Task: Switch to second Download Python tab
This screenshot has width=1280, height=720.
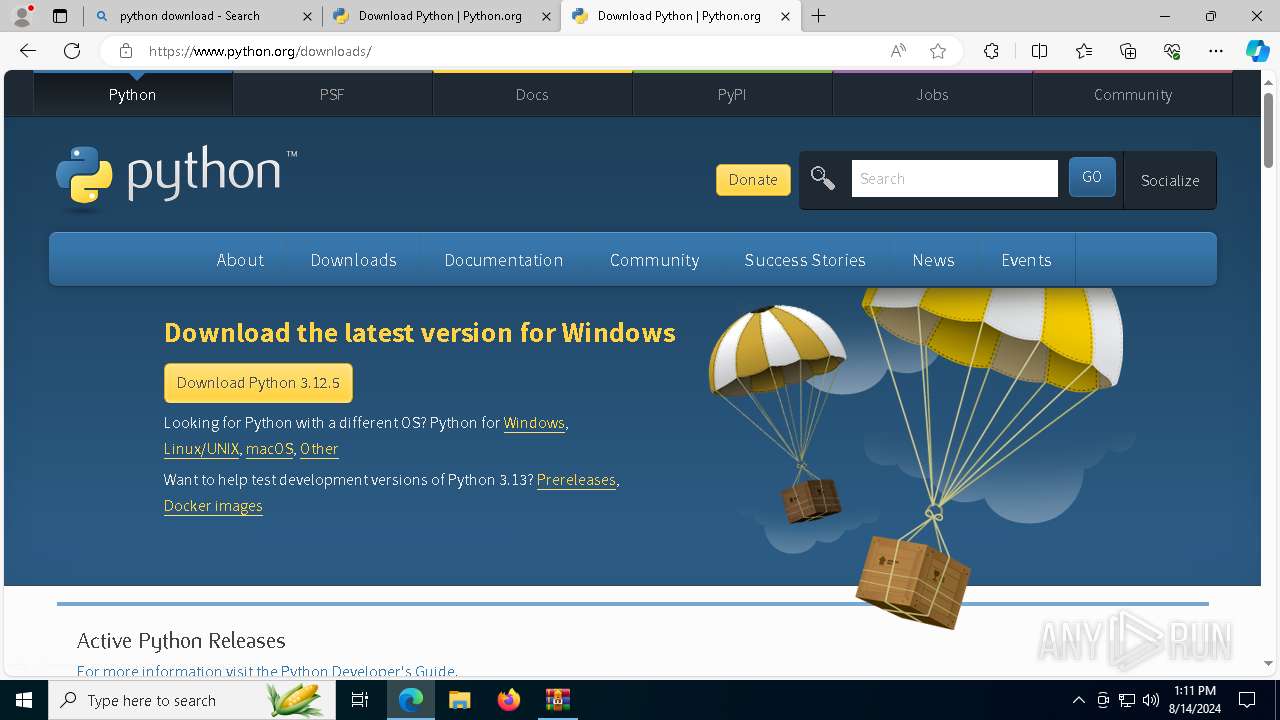Action: point(440,16)
